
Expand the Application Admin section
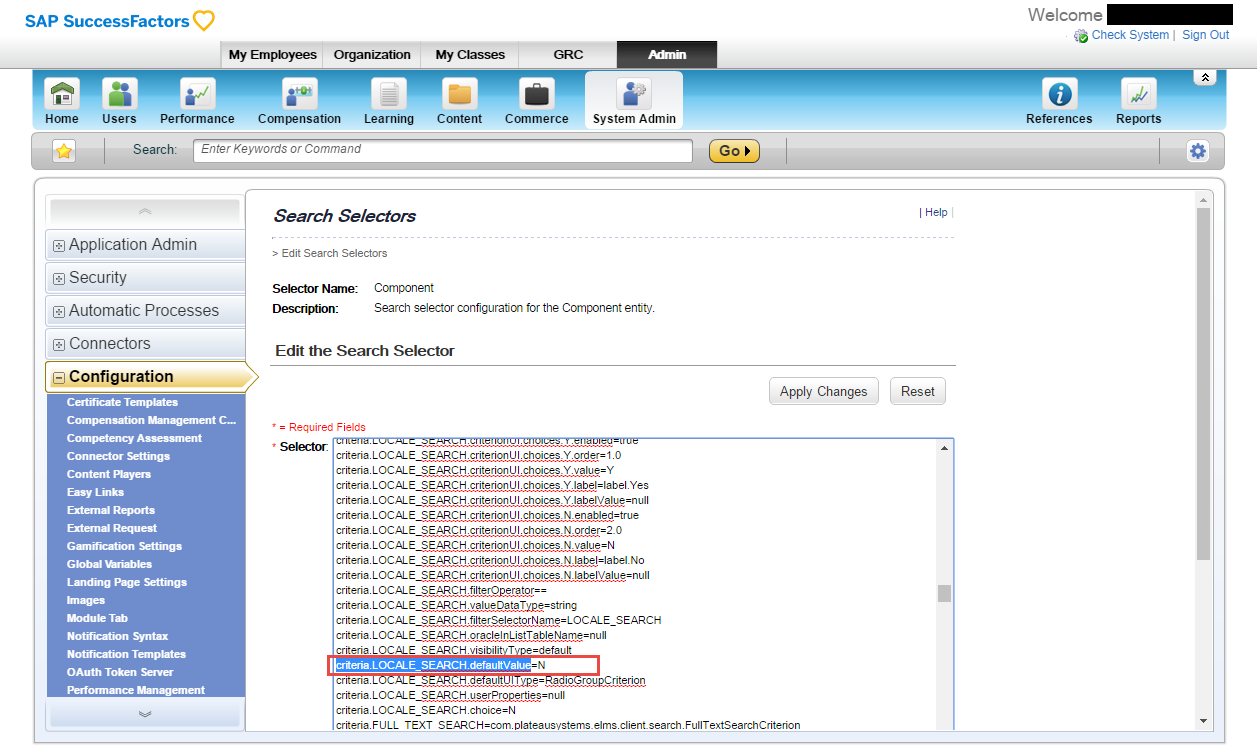tap(145, 245)
